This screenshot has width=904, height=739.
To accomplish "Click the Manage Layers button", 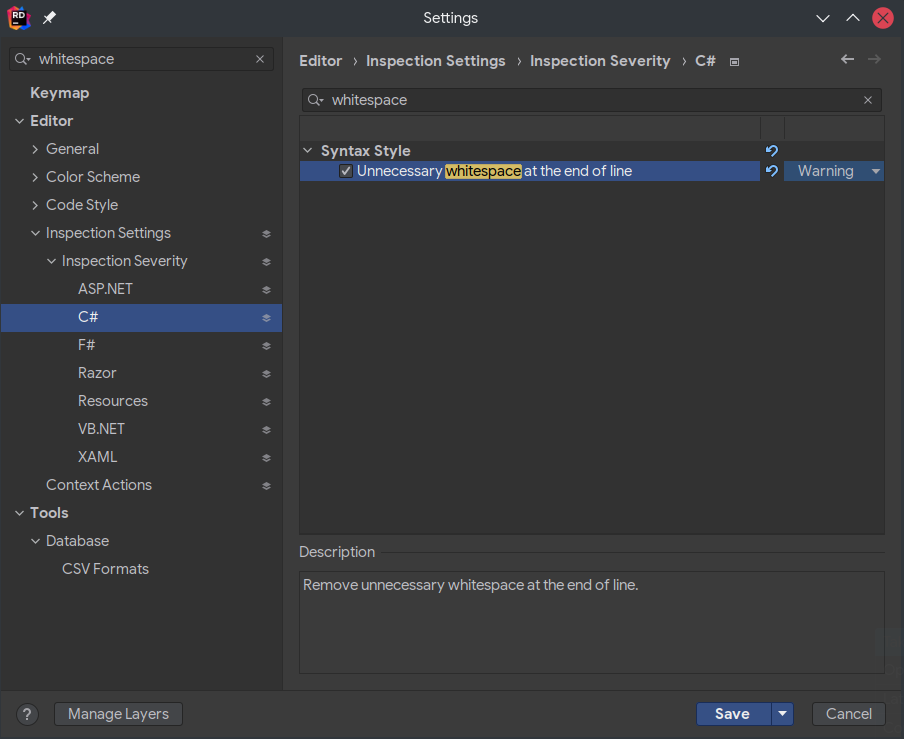I will [117, 714].
